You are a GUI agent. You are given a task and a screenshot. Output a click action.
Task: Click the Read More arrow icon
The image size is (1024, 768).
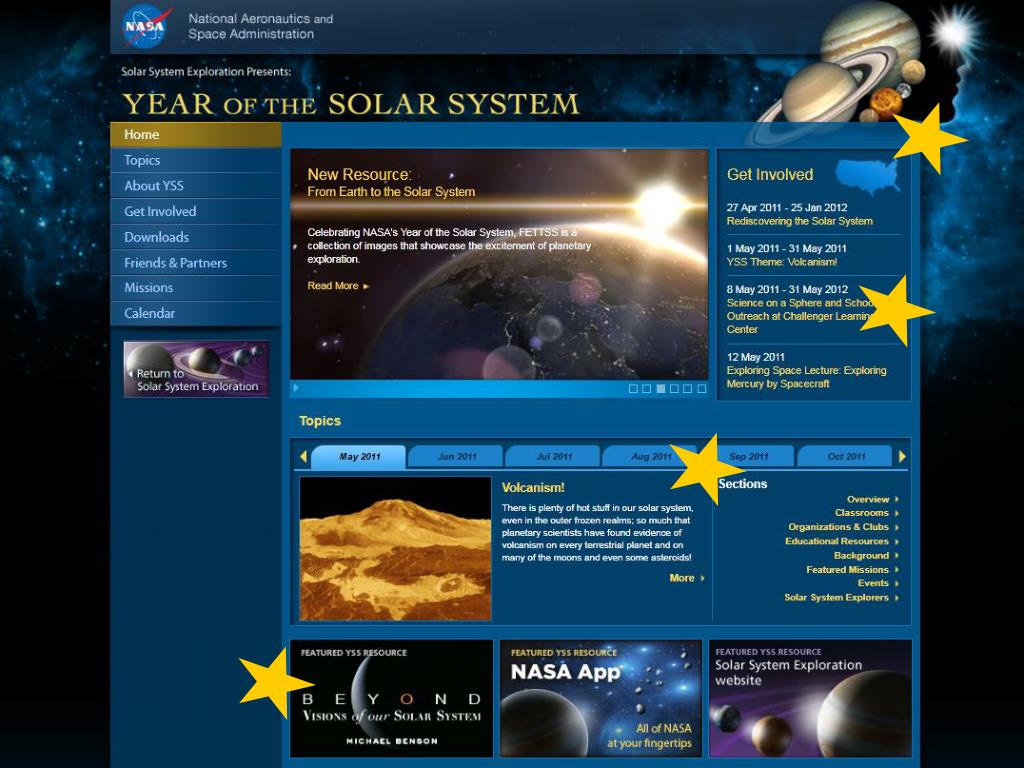[x=366, y=287]
